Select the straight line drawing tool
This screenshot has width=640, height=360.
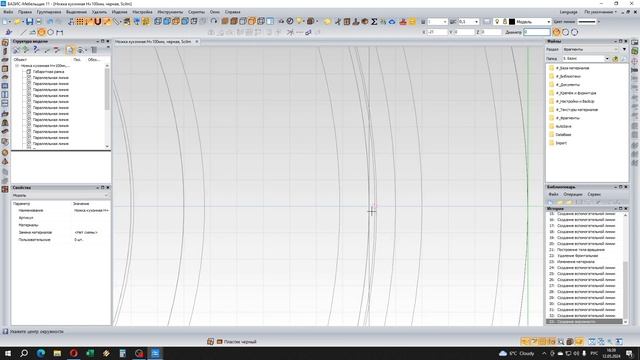pyautogui.click(x=23, y=32)
